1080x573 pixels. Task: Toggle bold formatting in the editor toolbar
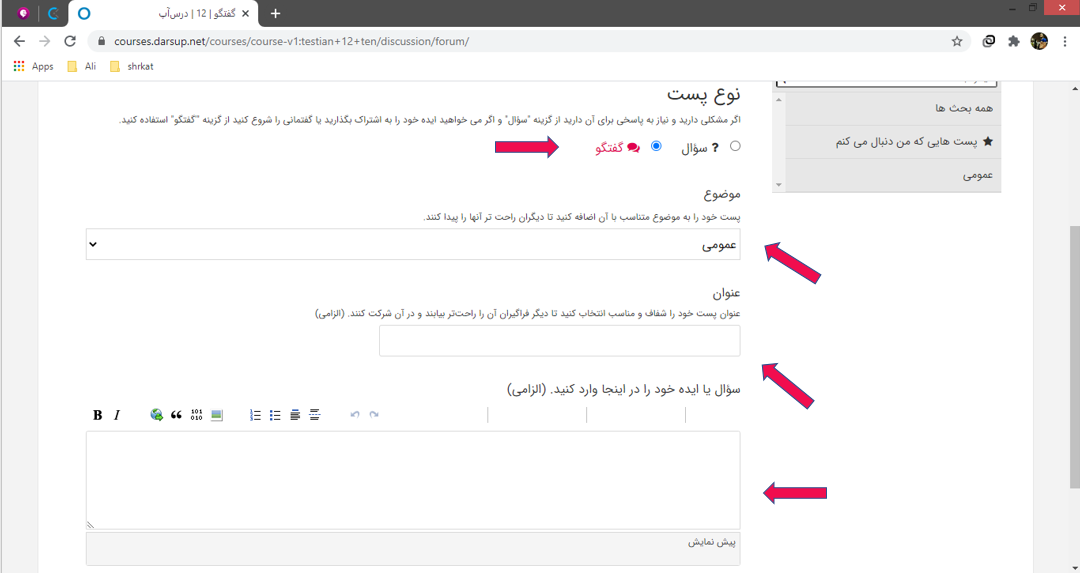point(97,415)
